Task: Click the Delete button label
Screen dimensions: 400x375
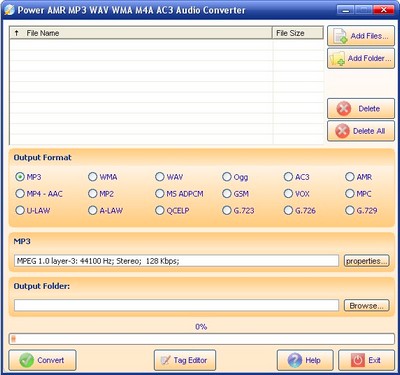Action: 369,109
